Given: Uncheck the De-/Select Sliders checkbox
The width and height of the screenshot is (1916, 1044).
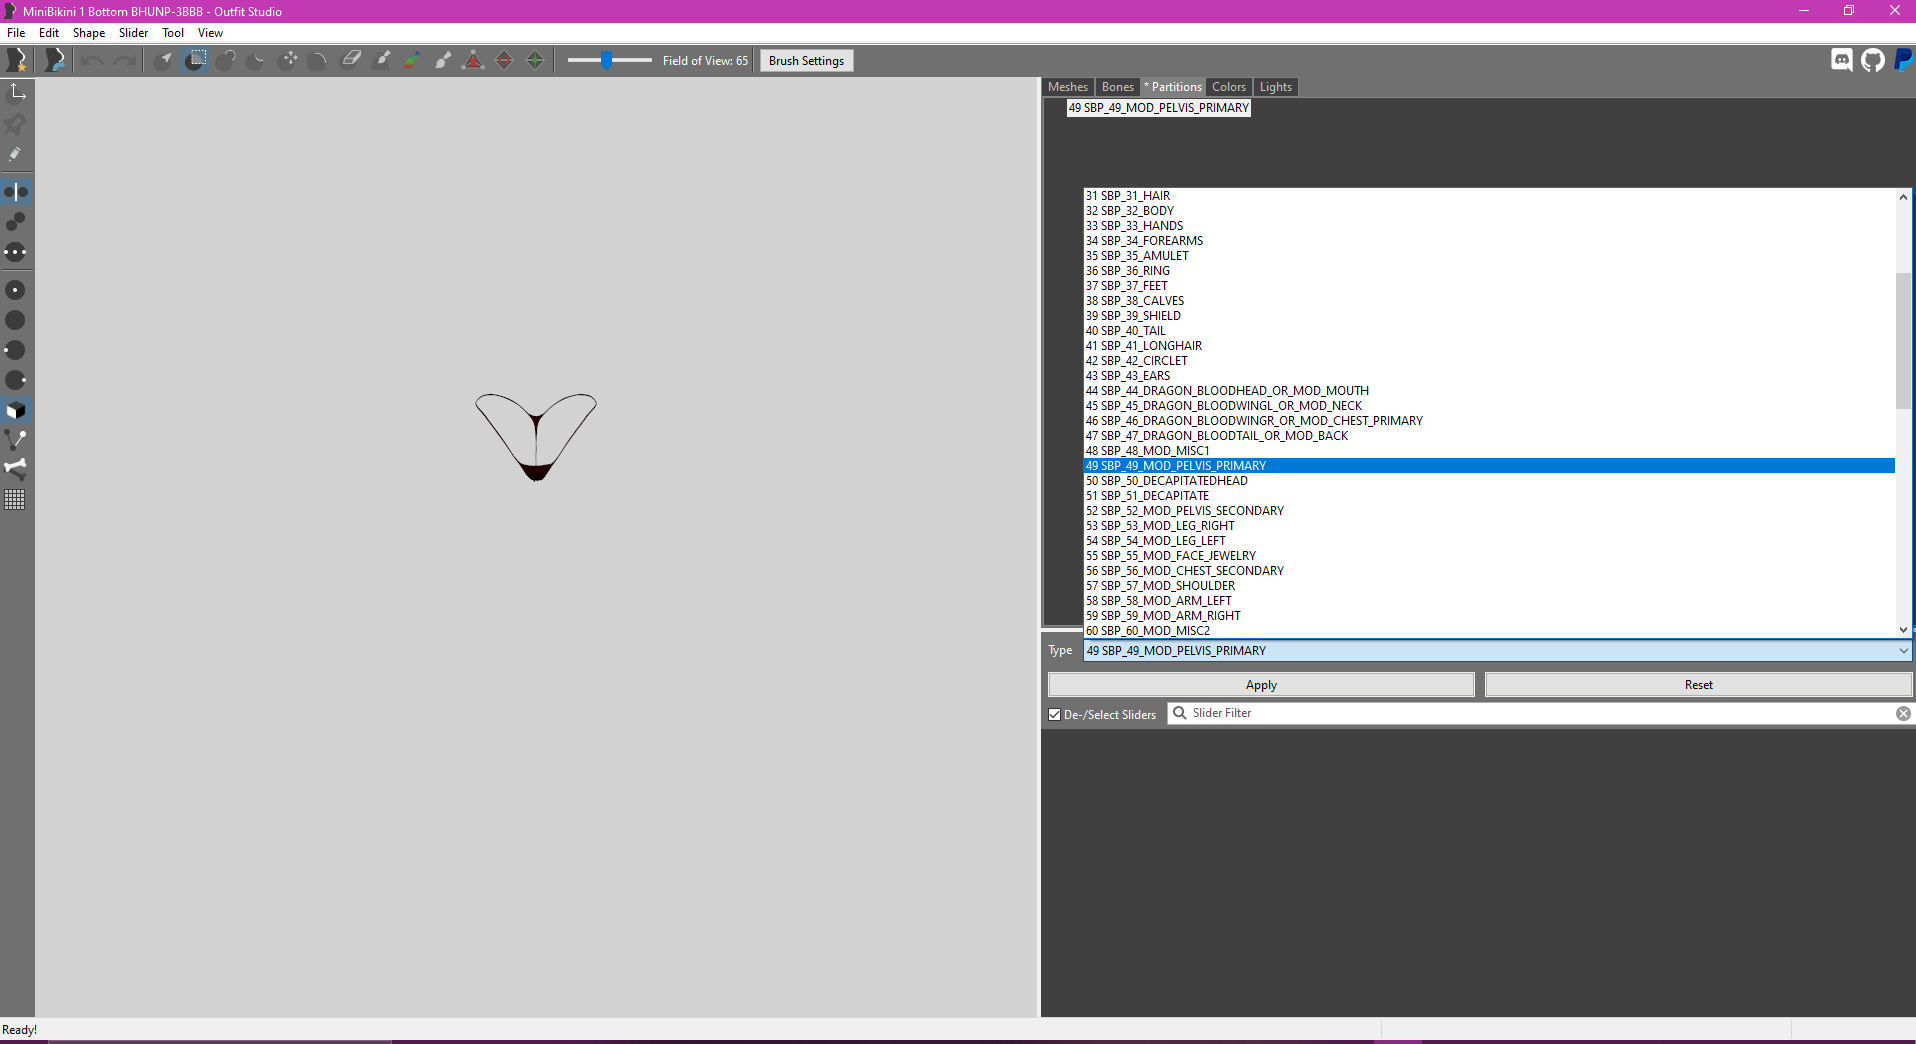Looking at the screenshot, I should (x=1054, y=714).
